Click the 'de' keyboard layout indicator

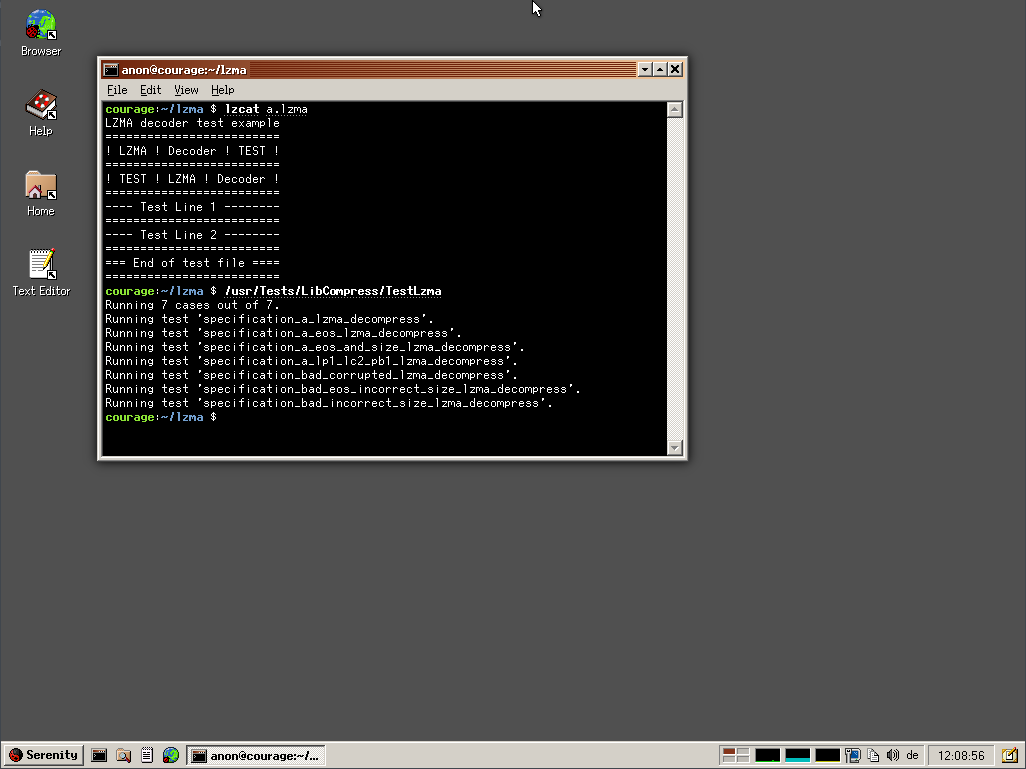coord(912,755)
